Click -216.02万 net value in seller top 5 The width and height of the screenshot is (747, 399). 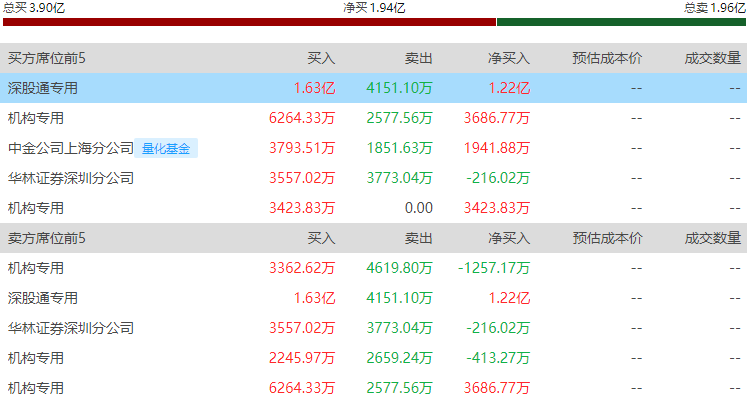pos(498,328)
